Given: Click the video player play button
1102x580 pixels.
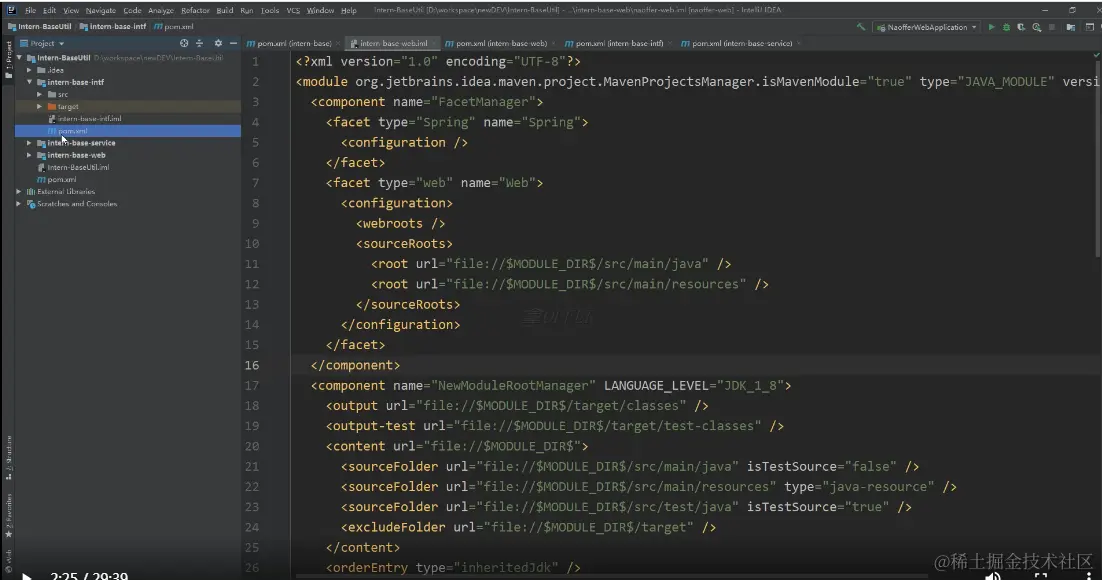Looking at the screenshot, I should [x=27, y=576].
